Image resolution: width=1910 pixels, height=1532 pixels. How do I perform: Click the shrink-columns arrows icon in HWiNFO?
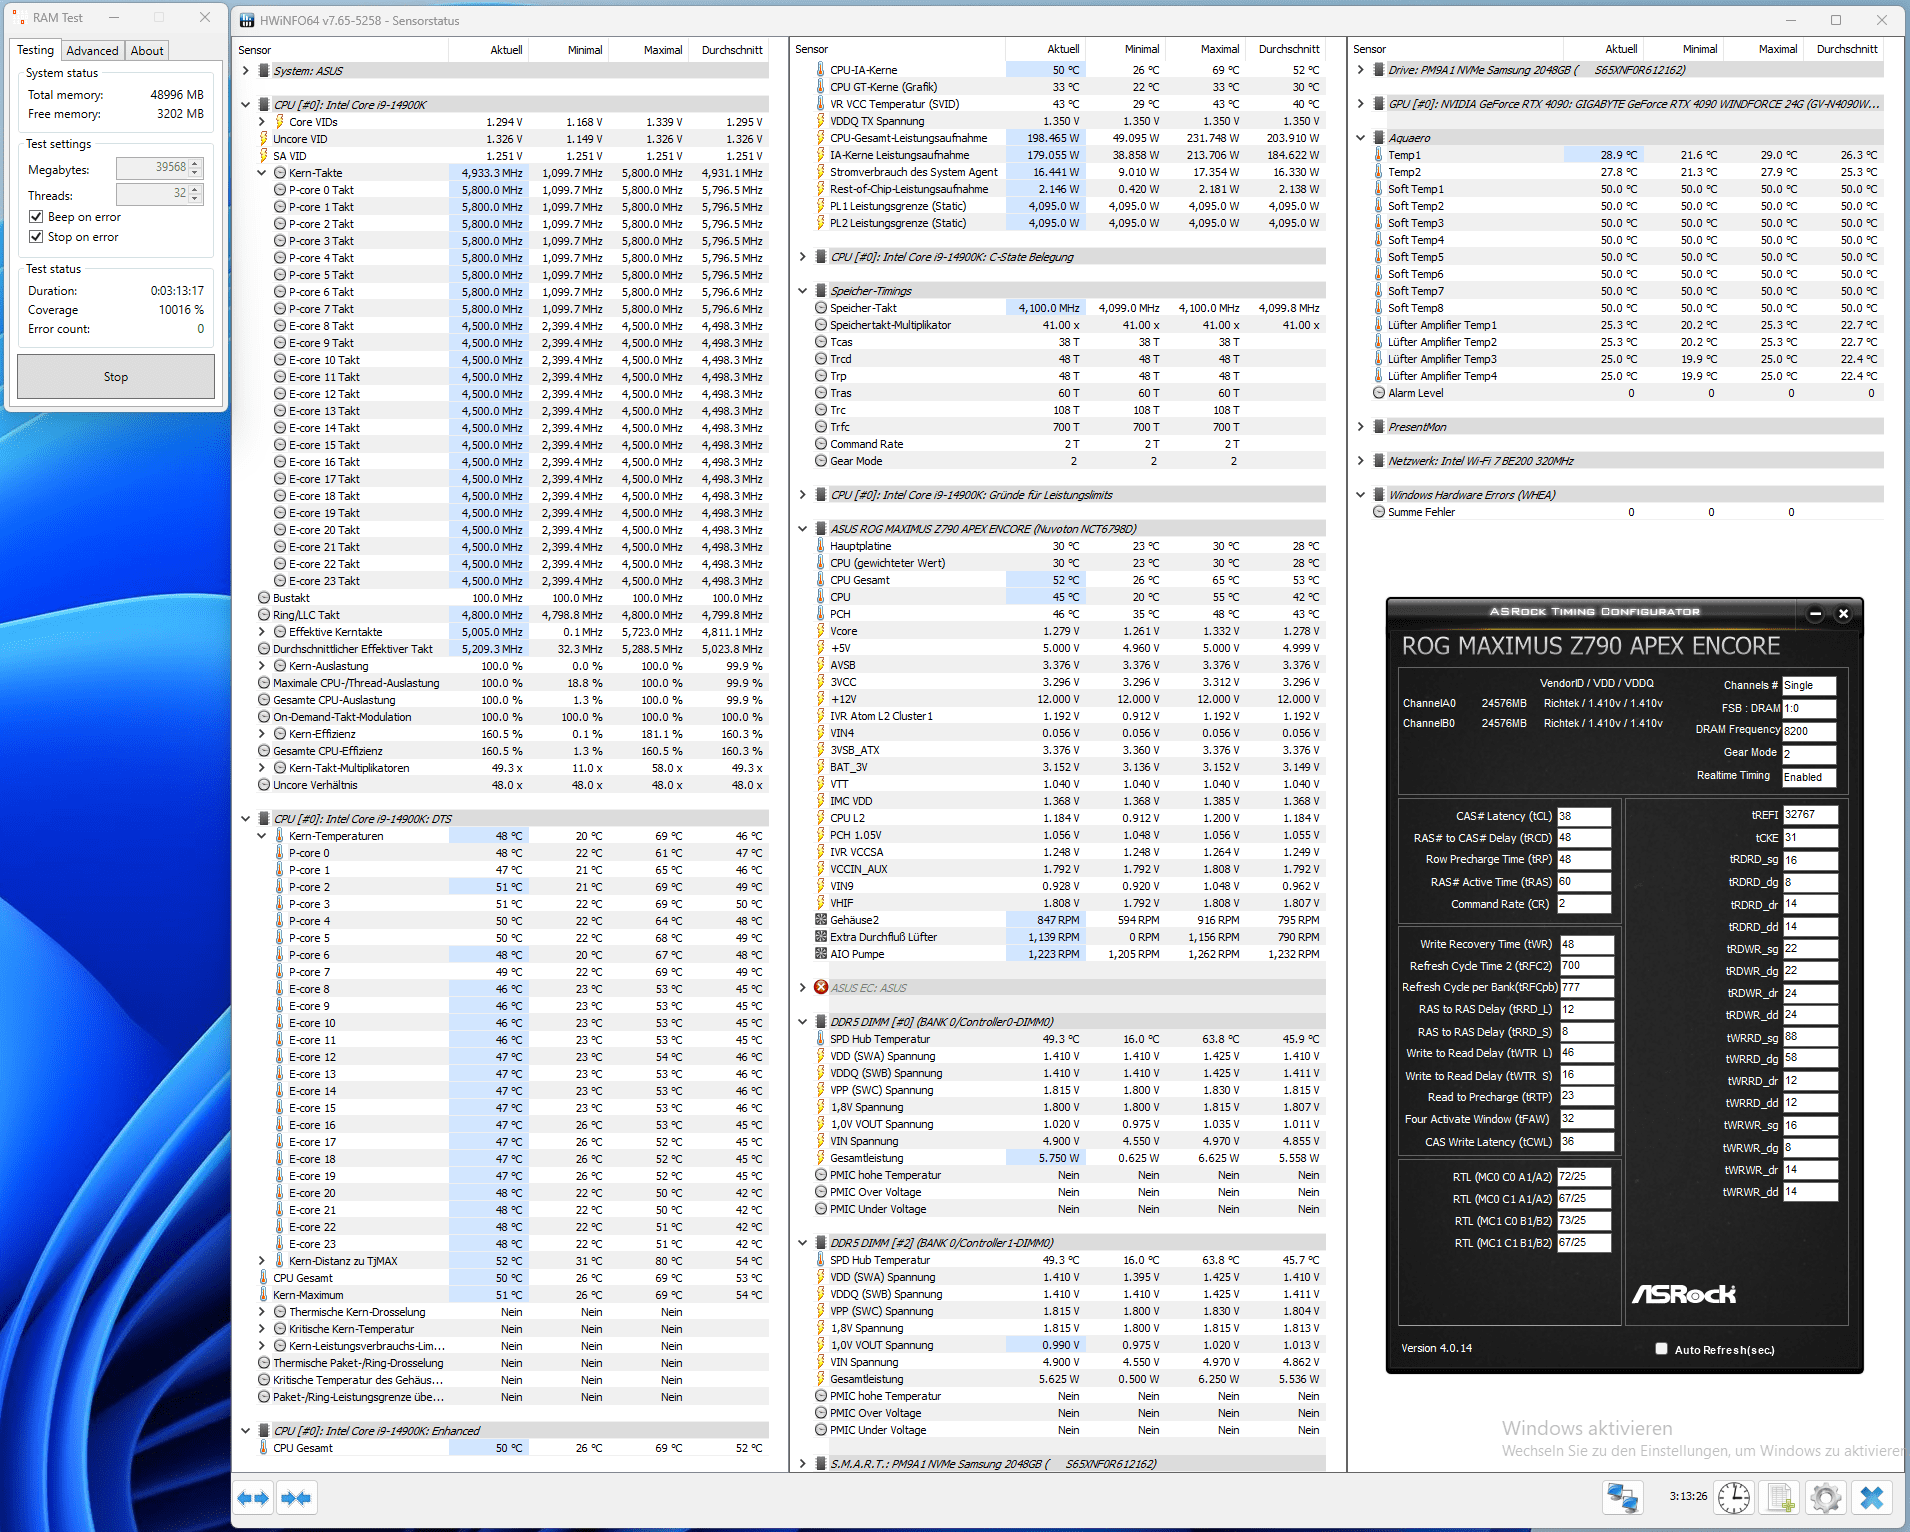[297, 1498]
